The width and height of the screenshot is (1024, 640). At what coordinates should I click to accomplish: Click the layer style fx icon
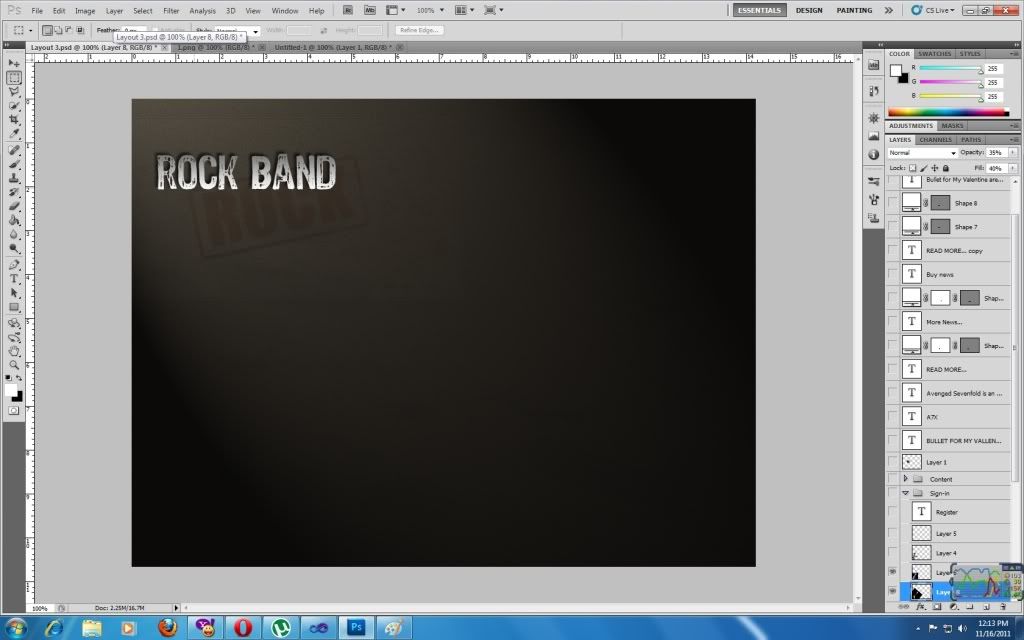(x=920, y=607)
